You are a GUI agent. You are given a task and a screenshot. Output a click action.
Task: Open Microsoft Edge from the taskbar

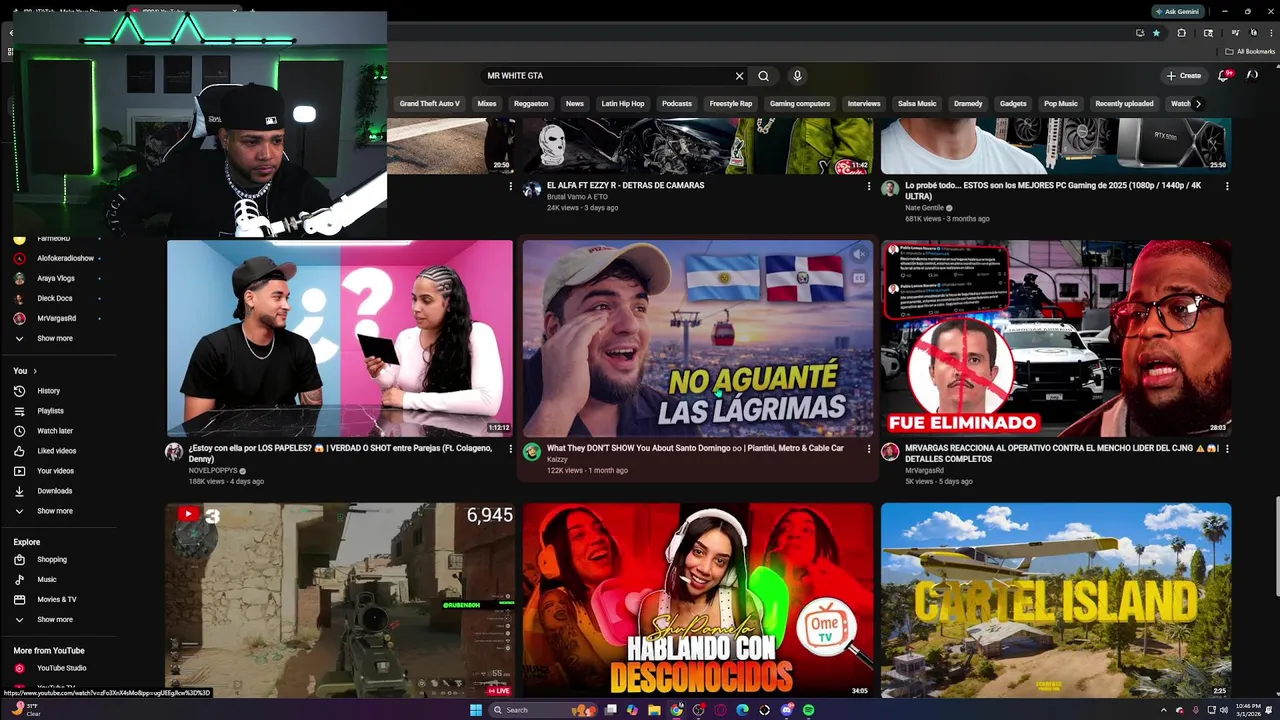(742, 710)
